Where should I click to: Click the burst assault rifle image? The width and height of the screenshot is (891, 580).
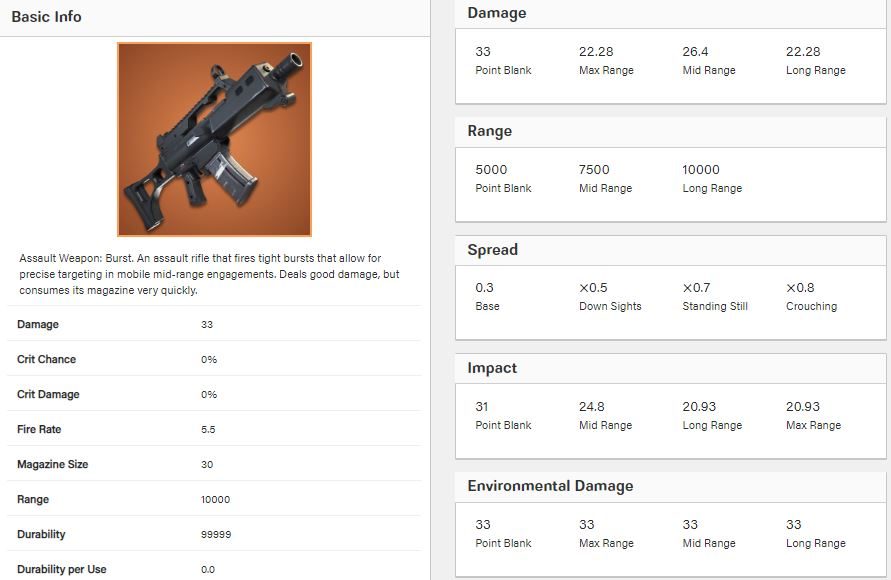(x=214, y=139)
